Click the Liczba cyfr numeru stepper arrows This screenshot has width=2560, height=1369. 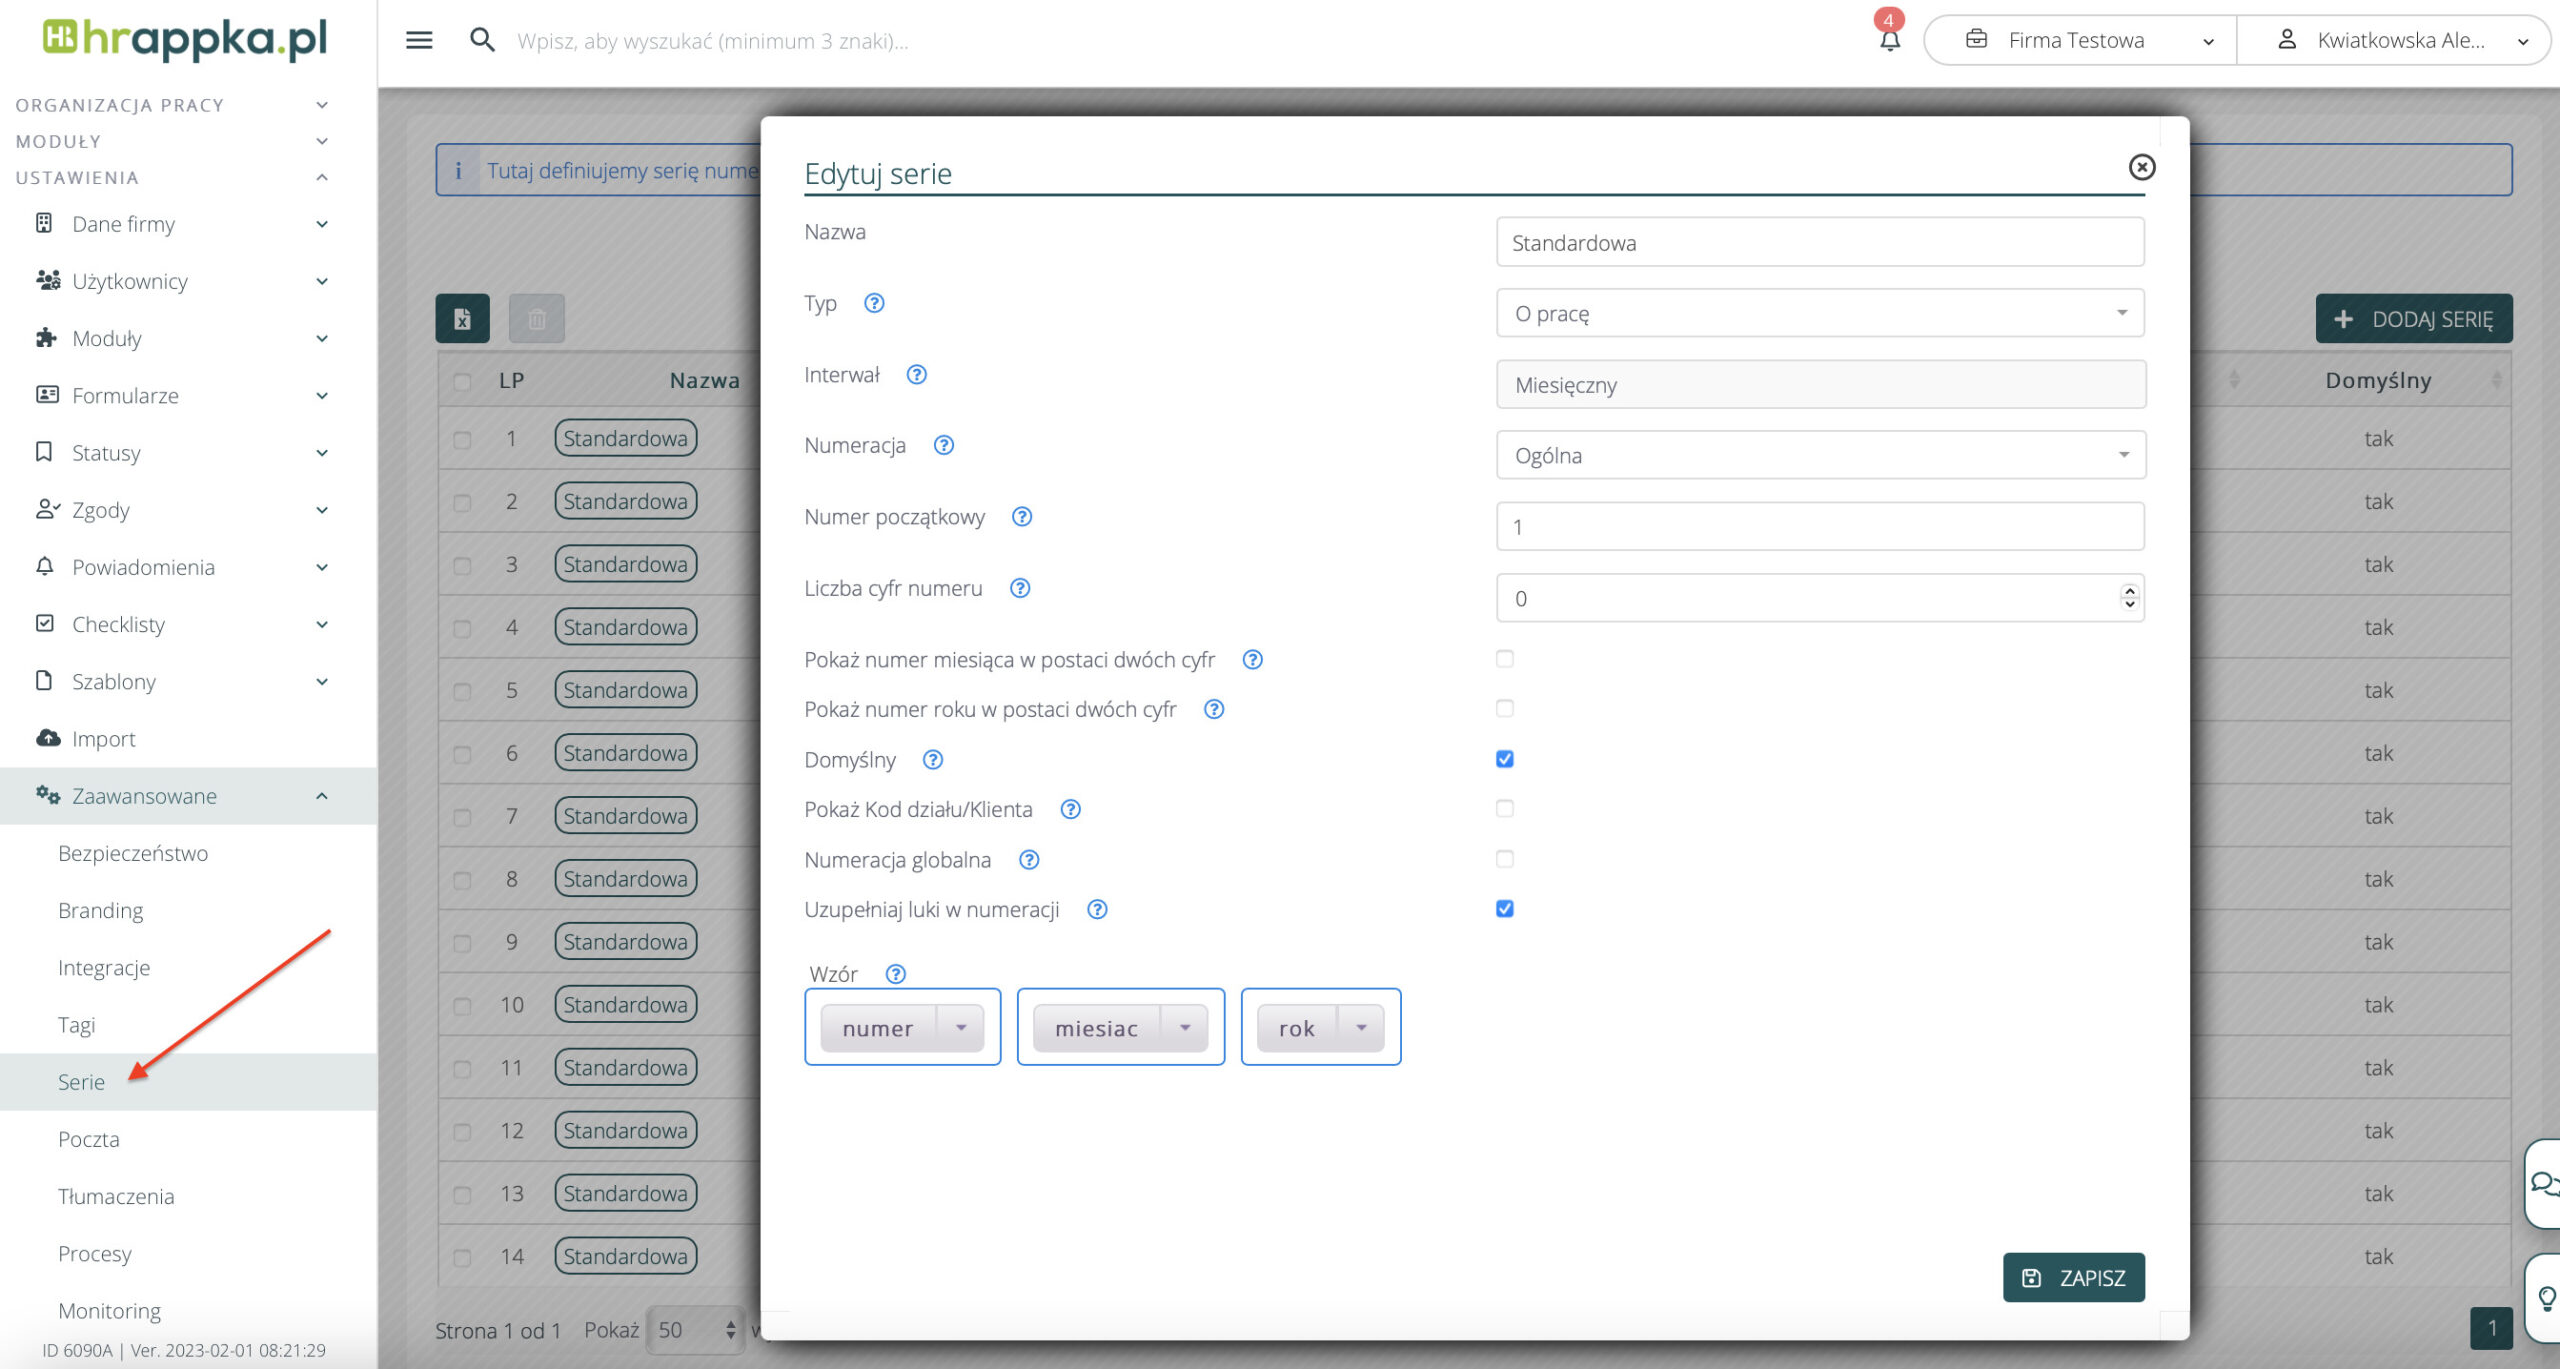(2129, 598)
